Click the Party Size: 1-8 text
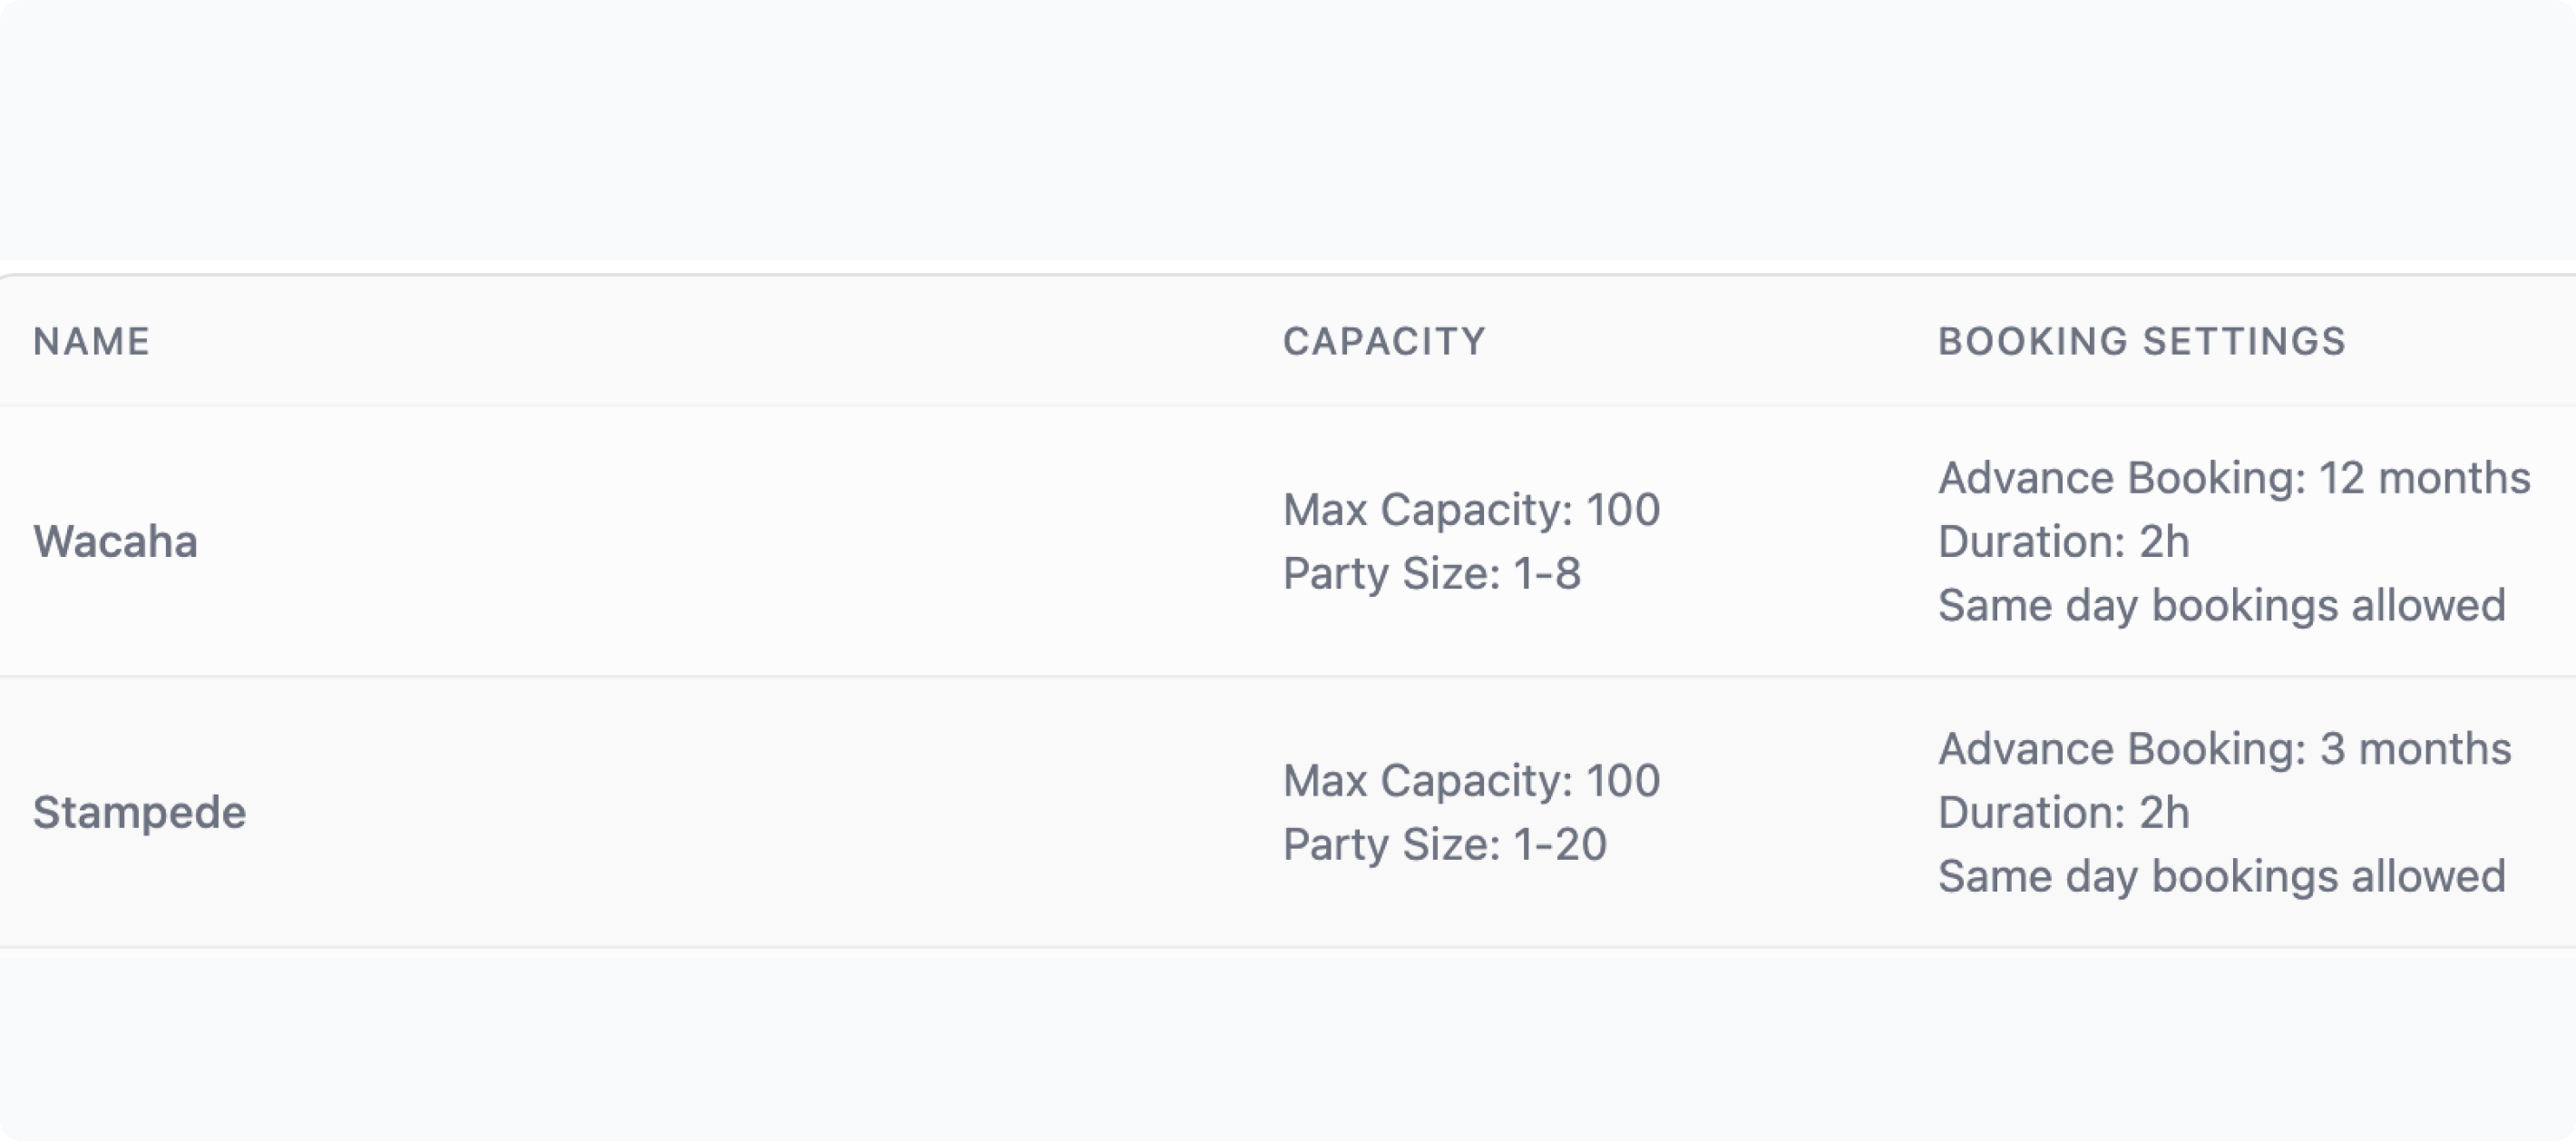 pyautogui.click(x=1431, y=574)
